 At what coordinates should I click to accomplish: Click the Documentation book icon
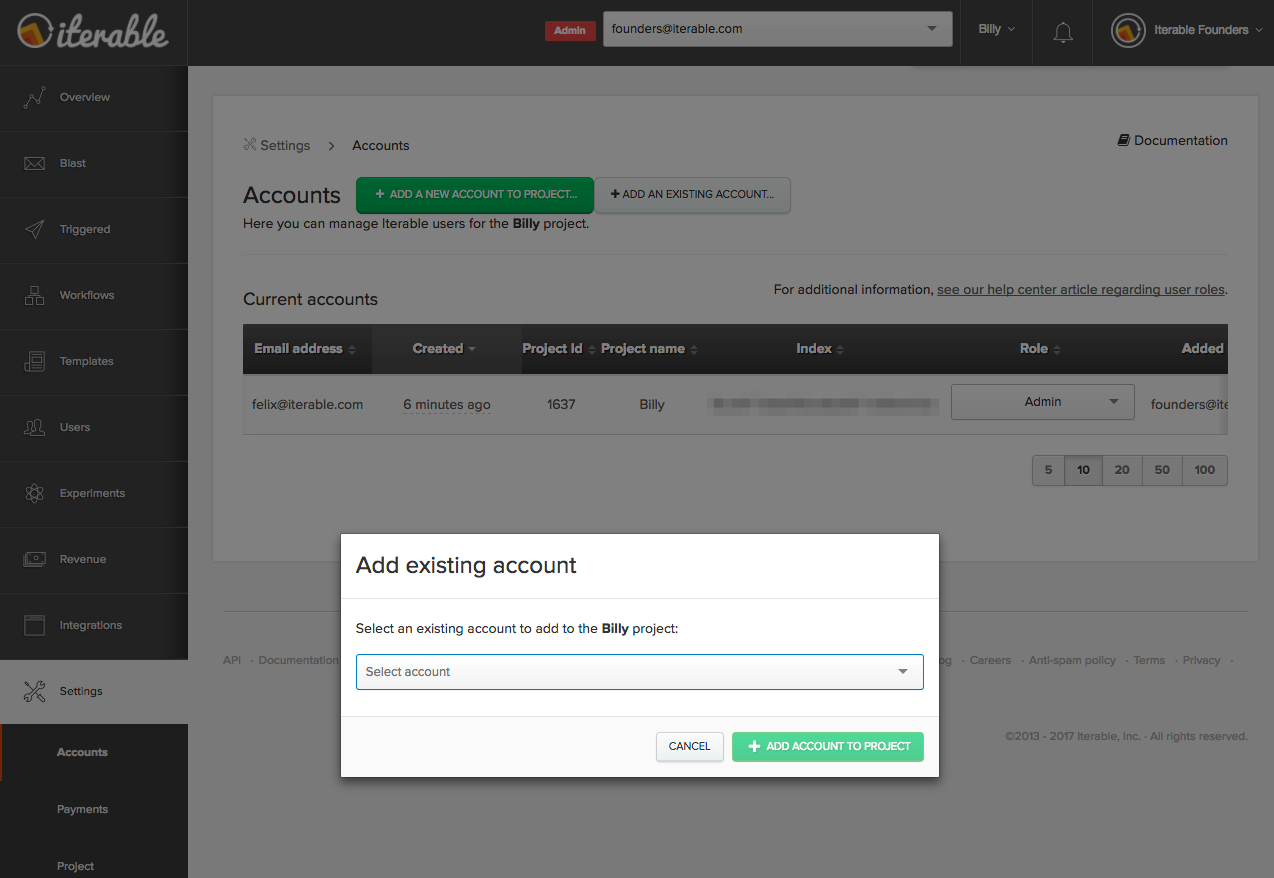1124,141
